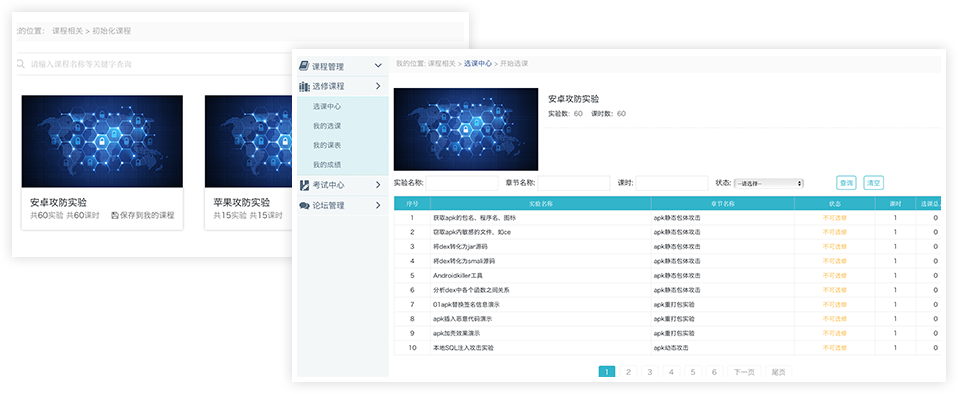The width and height of the screenshot is (958, 394).
Task: Select row 获取apk的包名、程序名、图标
Action: pyautogui.click(x=667, y=217)
